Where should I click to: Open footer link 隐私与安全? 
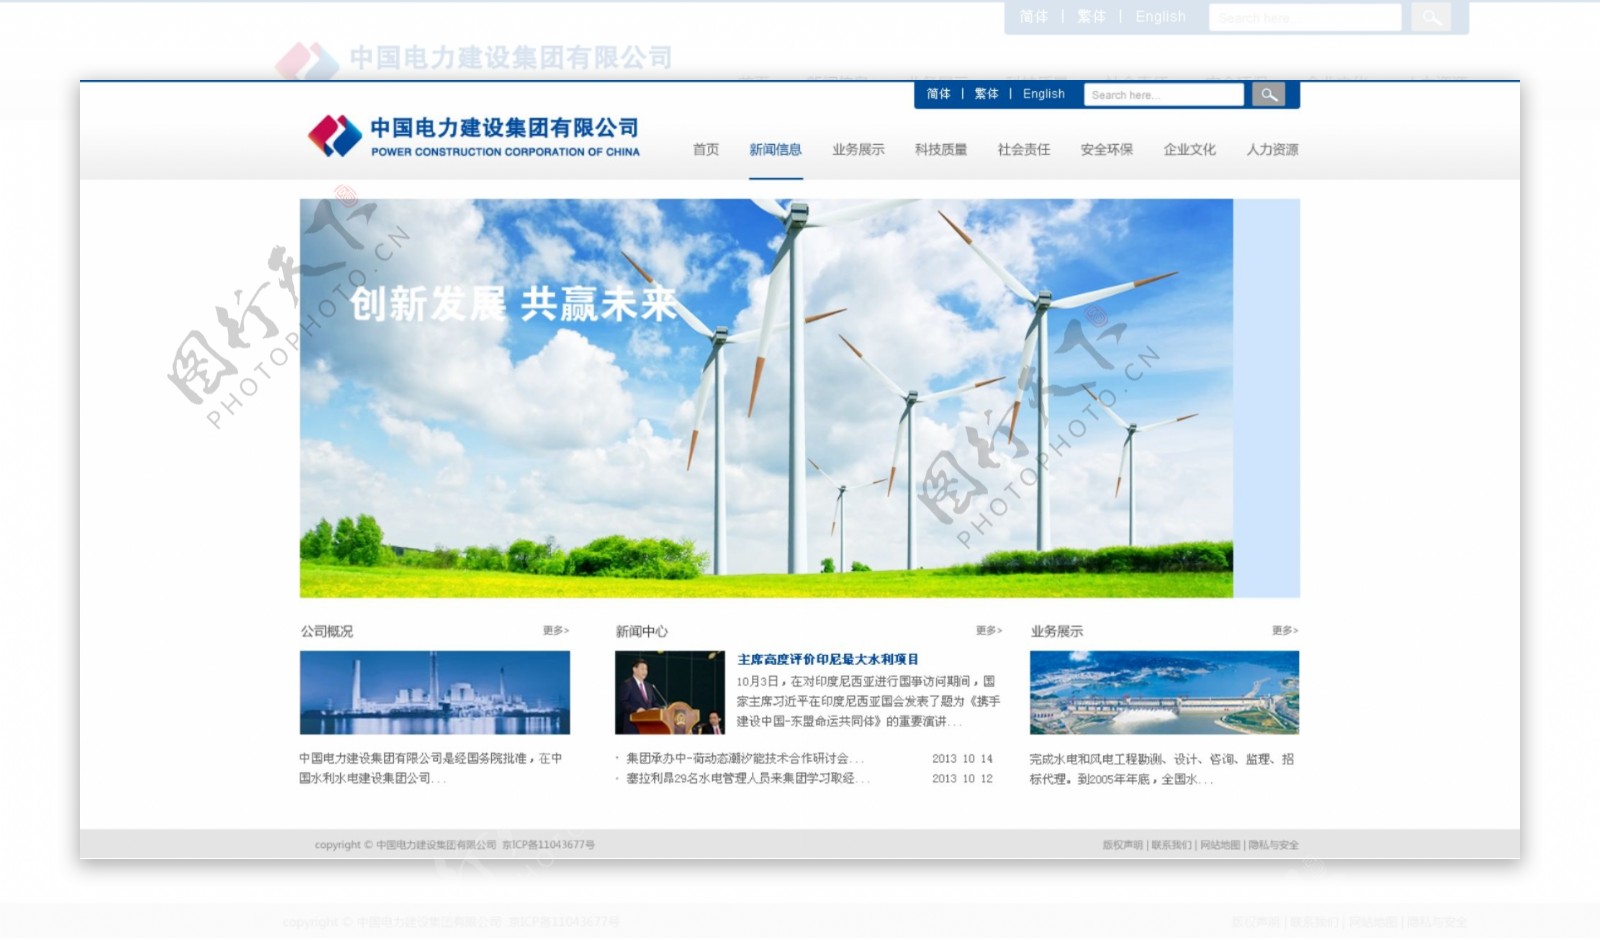click(x=1274, y=845)
